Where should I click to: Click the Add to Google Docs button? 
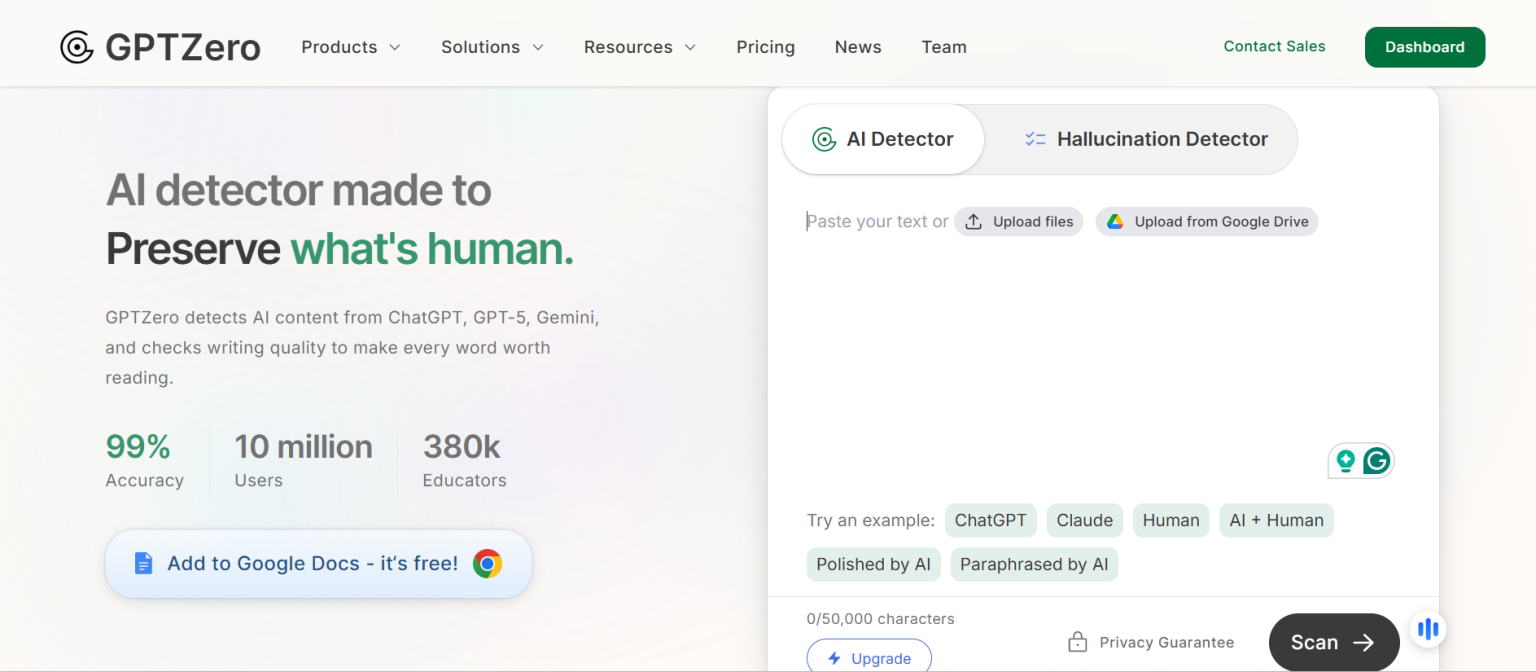coord(318,564)
